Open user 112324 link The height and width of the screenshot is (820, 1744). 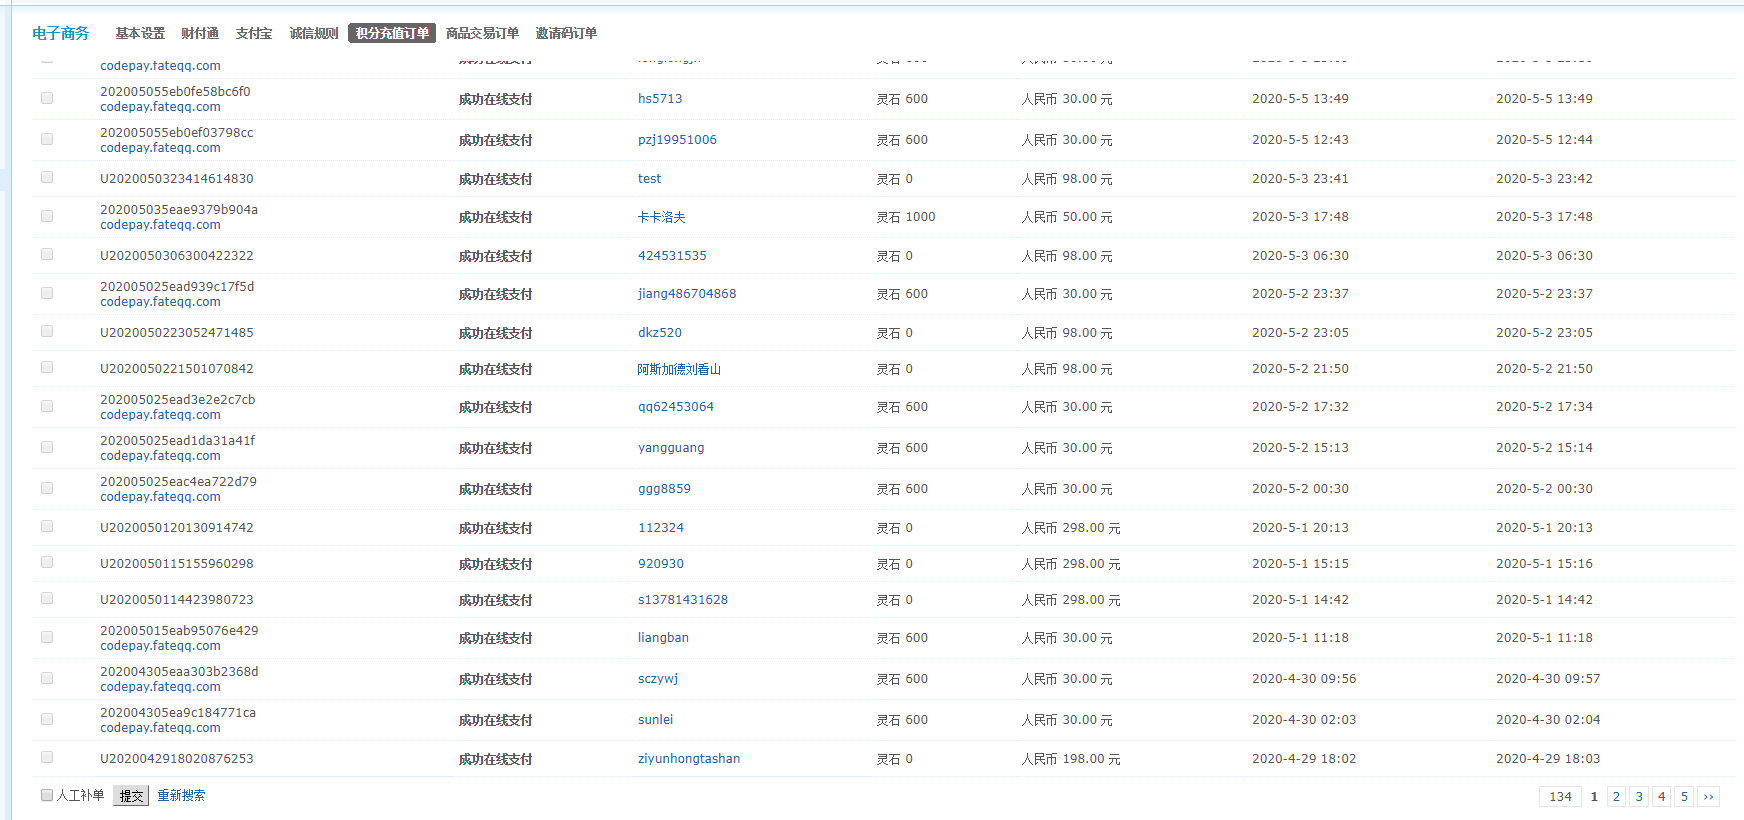point(661,528)
